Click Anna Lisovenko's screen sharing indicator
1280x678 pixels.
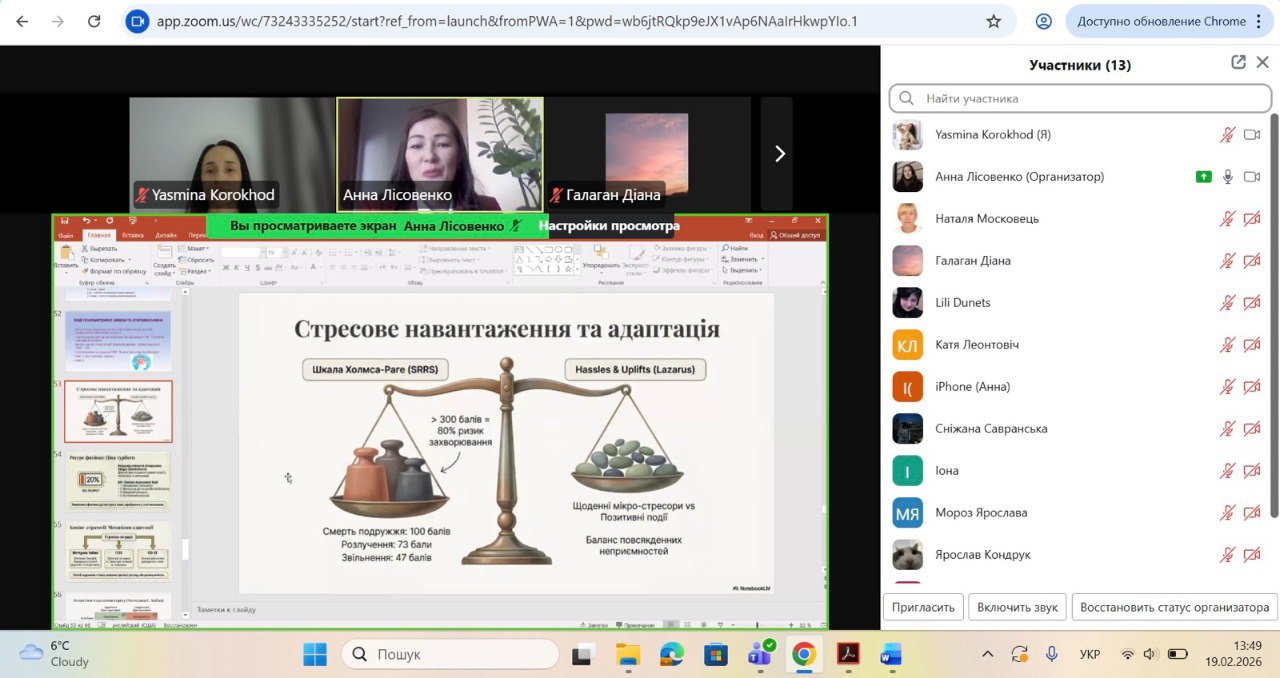tap(1204, 177)
